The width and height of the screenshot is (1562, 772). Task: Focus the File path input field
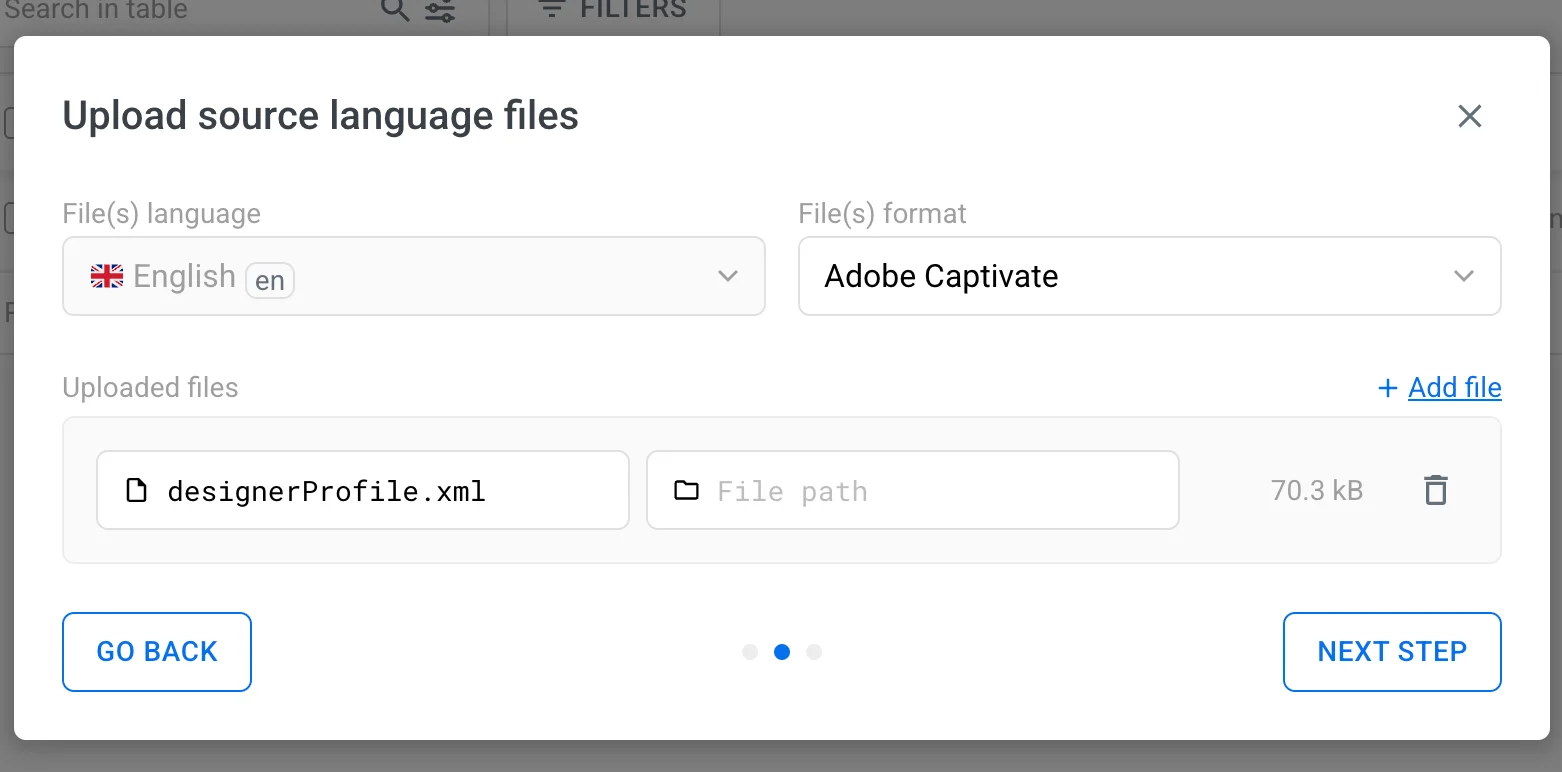coord(930,490)
